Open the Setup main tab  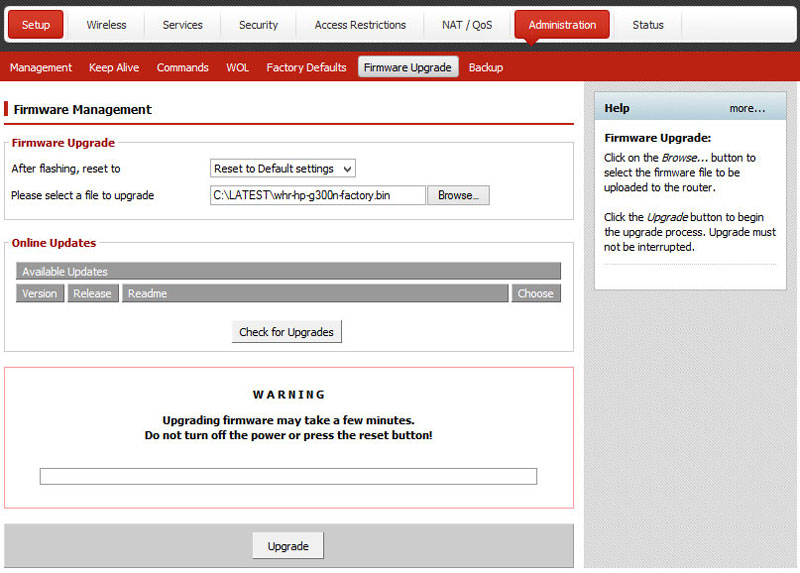coord(36,25)
